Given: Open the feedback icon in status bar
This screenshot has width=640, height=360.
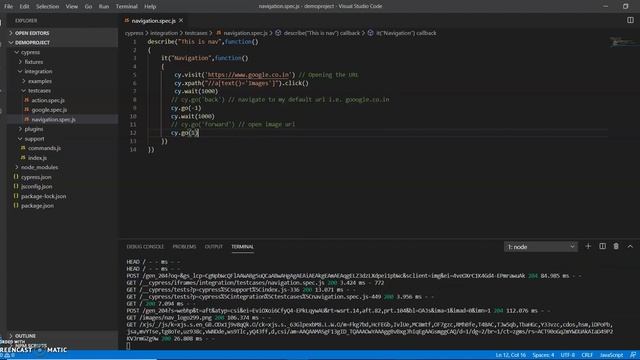Looking at the screenshot, I should [x=633, y=355].
